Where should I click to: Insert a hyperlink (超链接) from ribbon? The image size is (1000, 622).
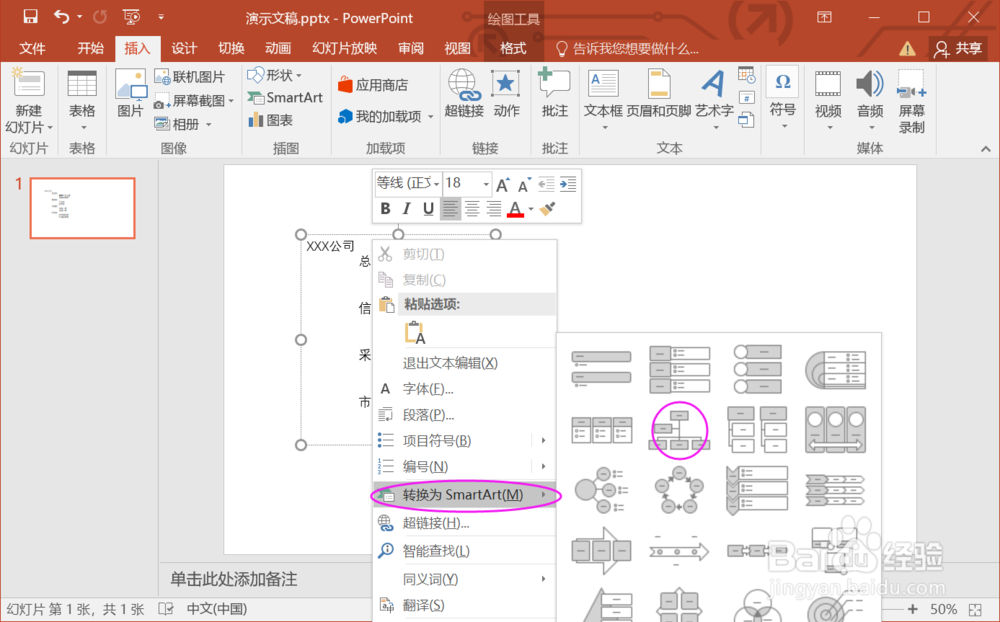(x=464, y=93)
